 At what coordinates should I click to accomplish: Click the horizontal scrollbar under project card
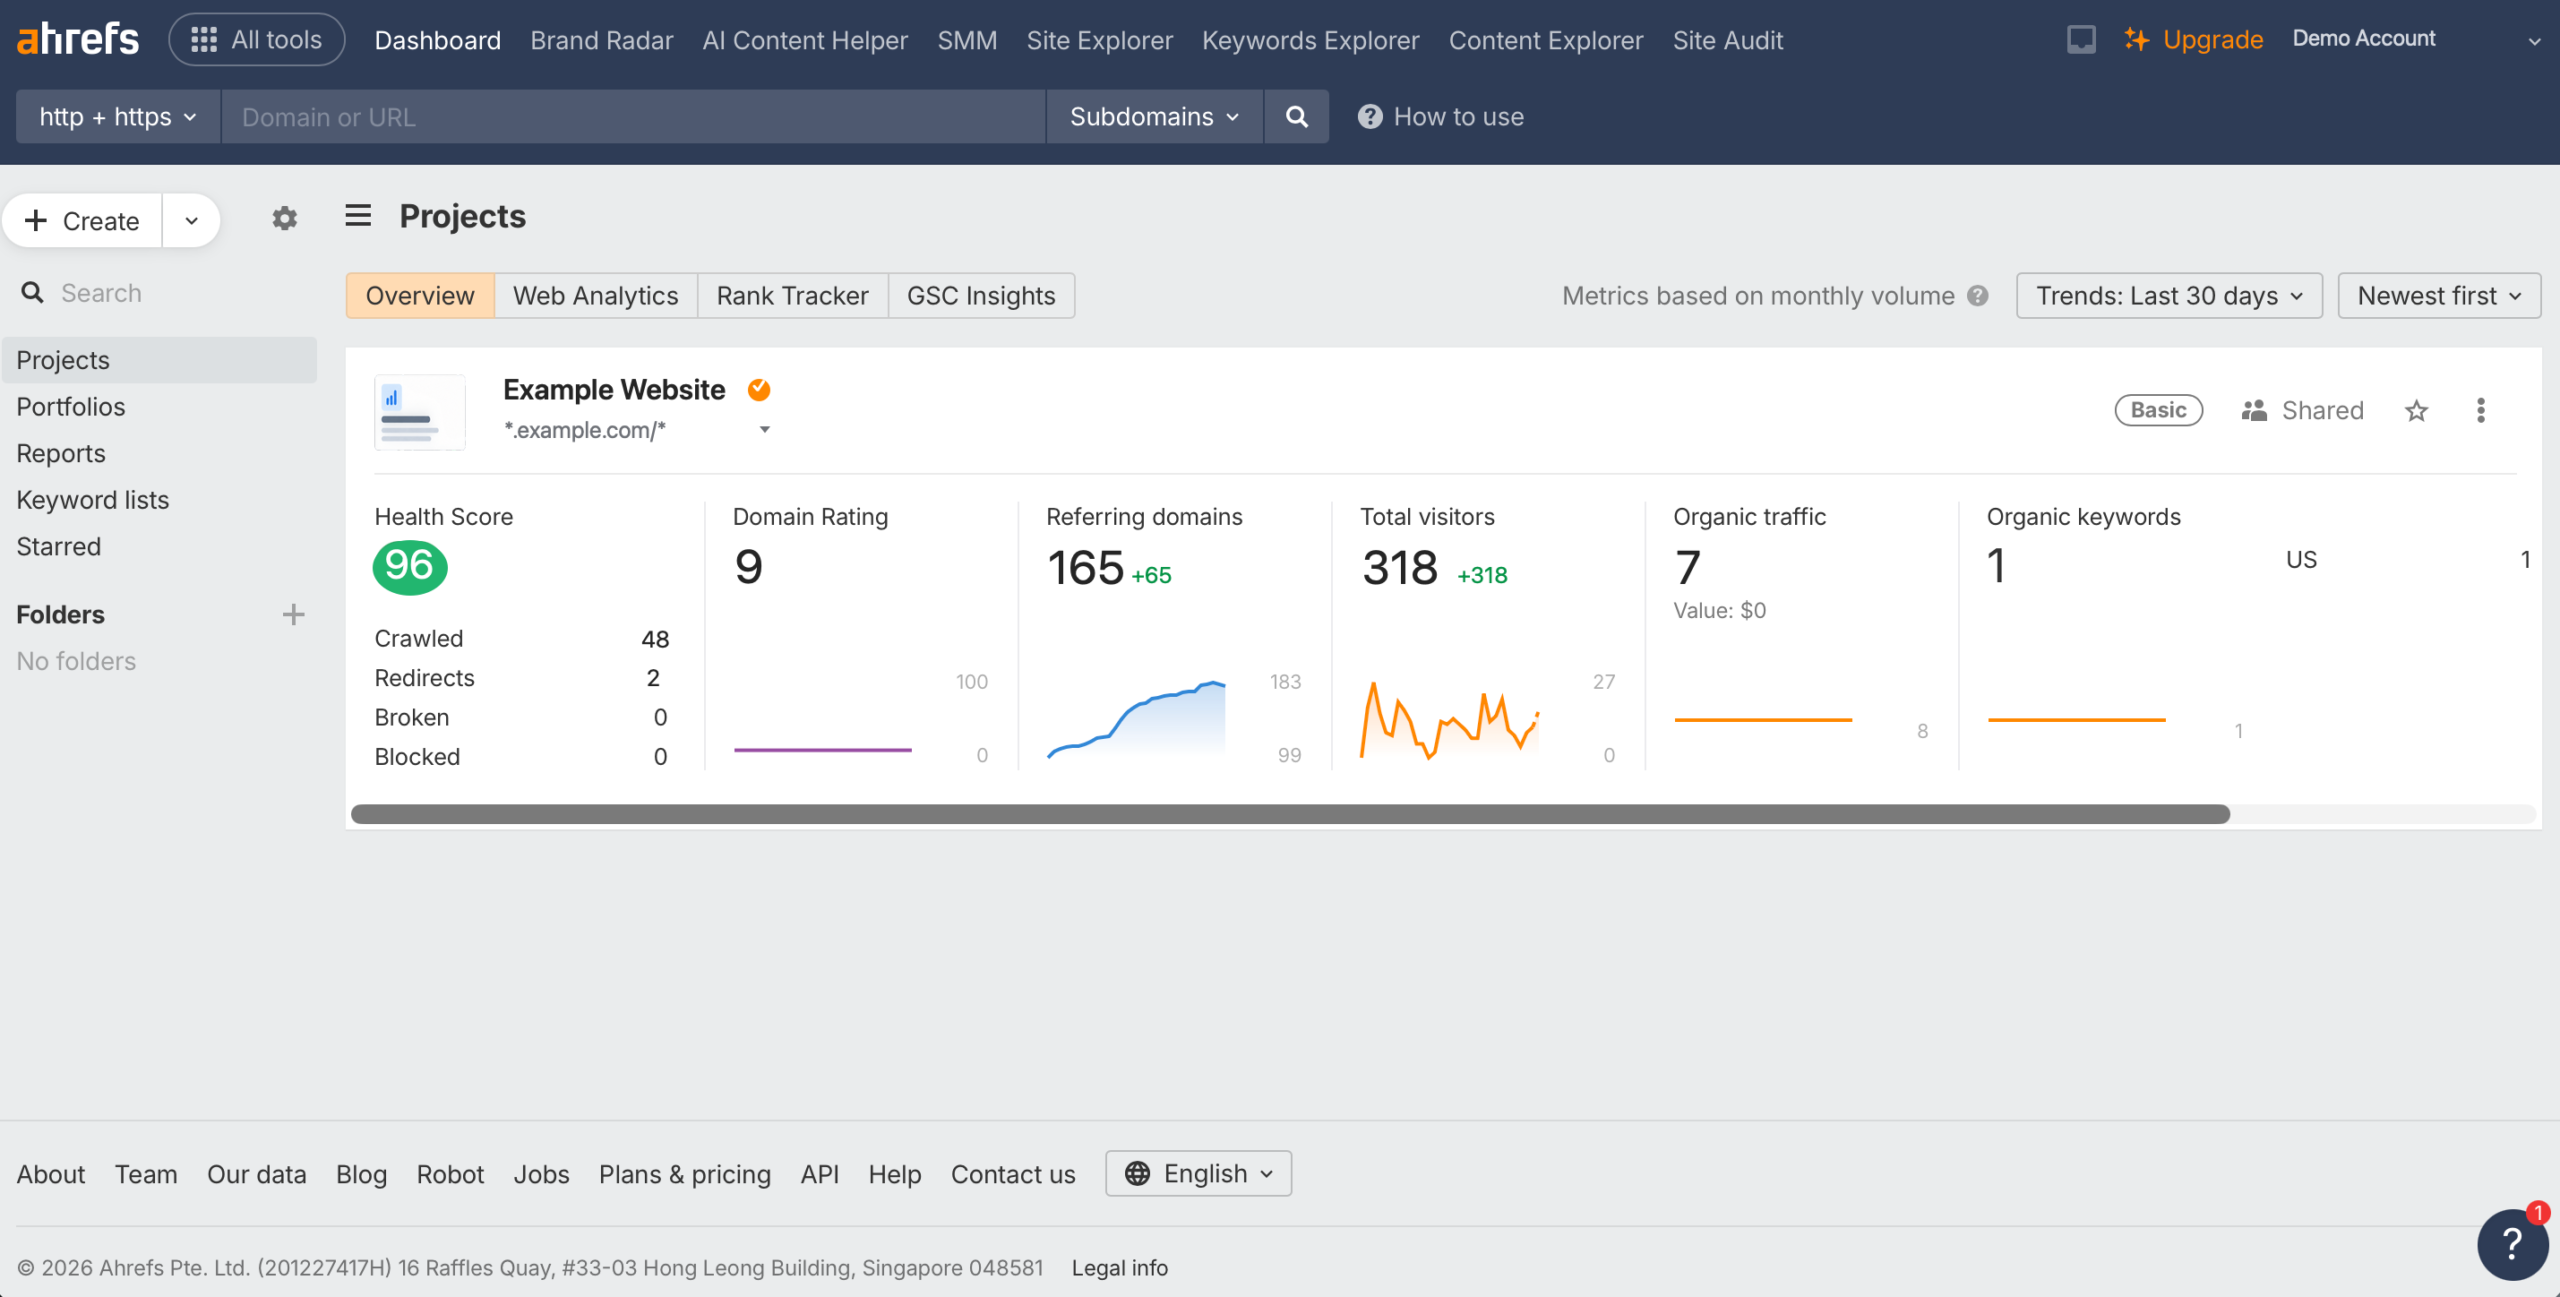1290,814
